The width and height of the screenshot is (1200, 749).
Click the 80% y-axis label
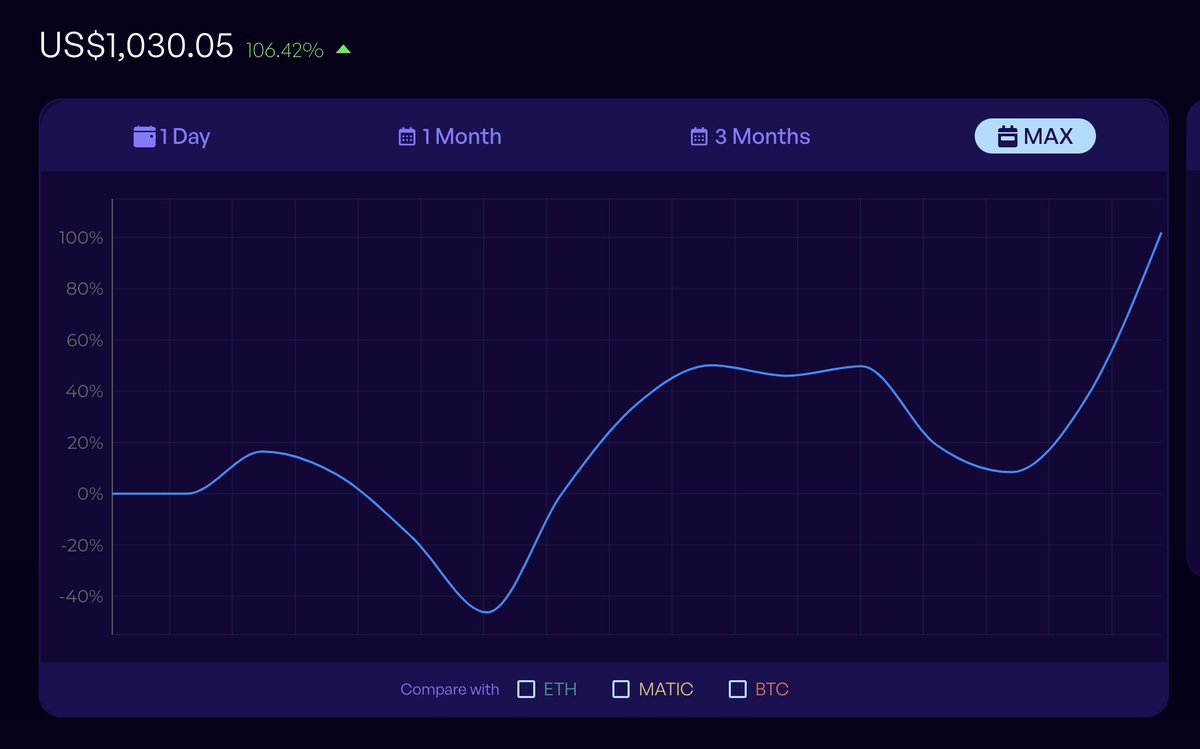84,289
